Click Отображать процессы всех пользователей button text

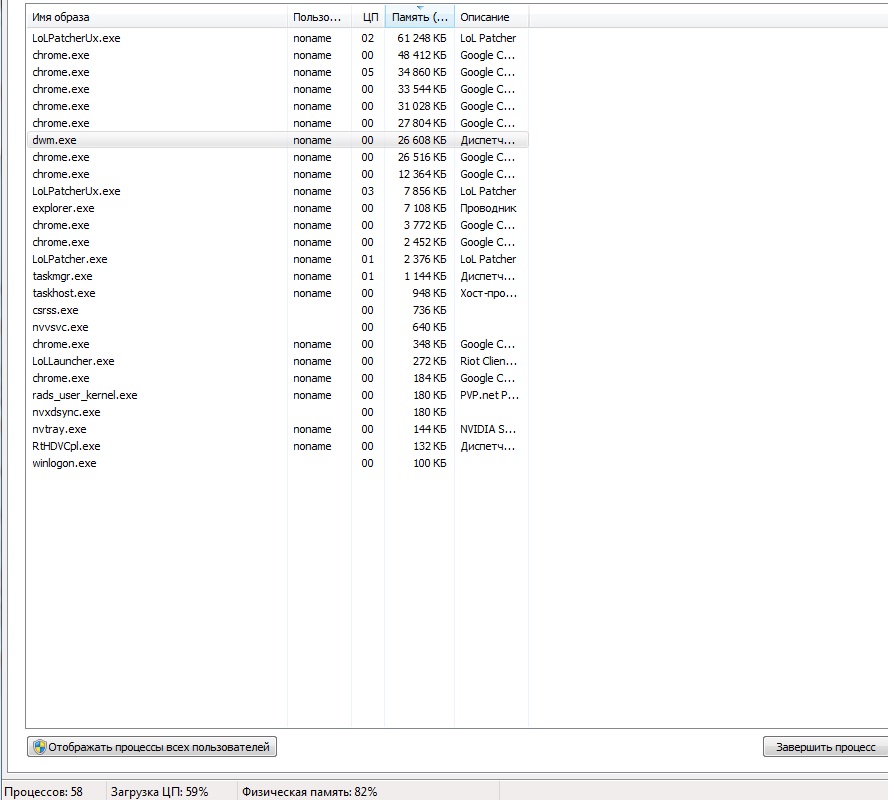(x=159, y=747)
